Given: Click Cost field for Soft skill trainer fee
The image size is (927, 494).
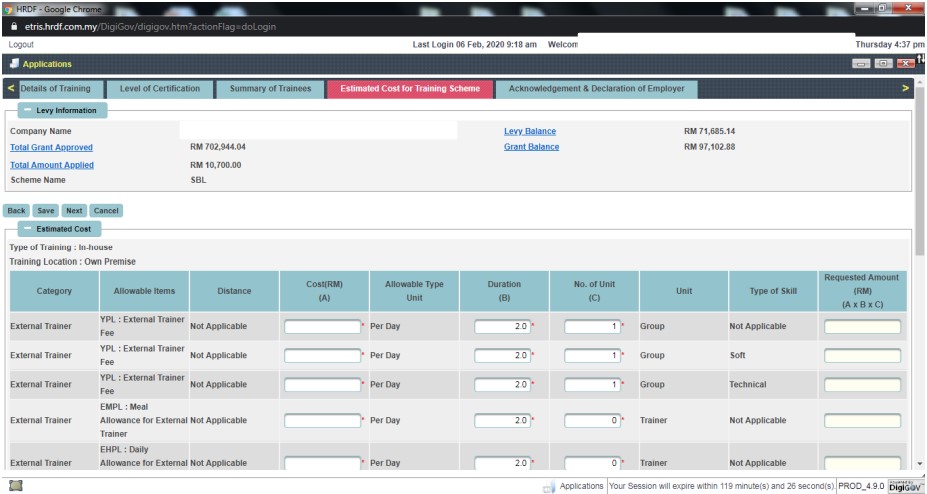Looking at the screenshot, I should click(322, 356).
